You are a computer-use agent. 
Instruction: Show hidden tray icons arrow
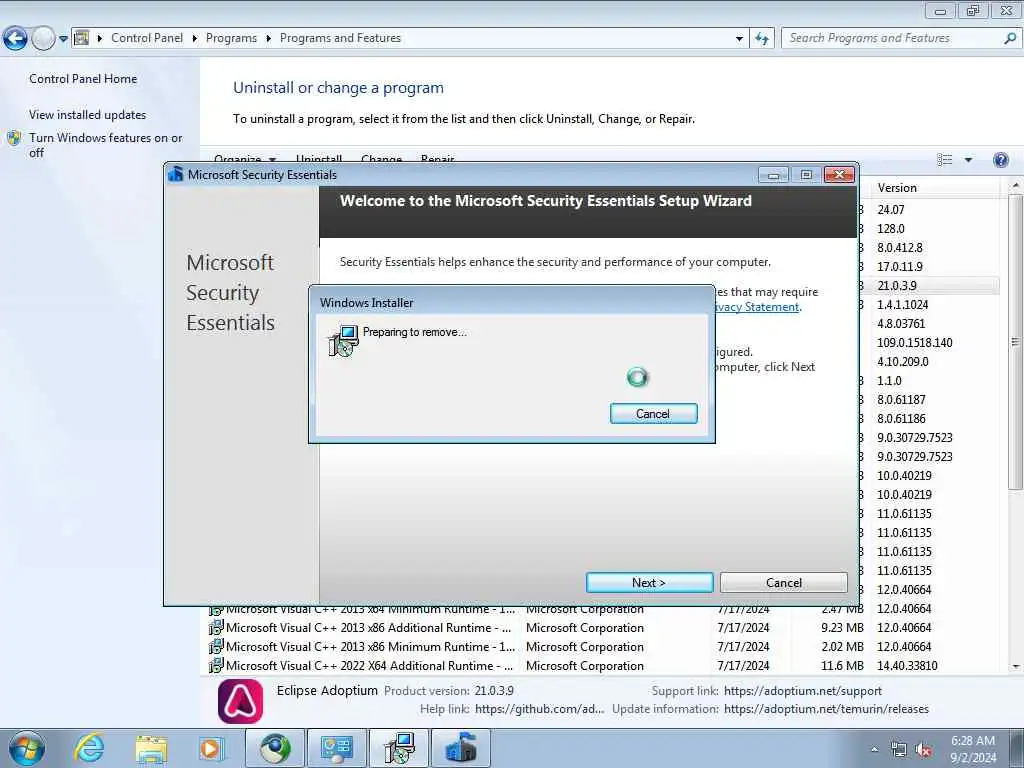(x=874, y=749)
